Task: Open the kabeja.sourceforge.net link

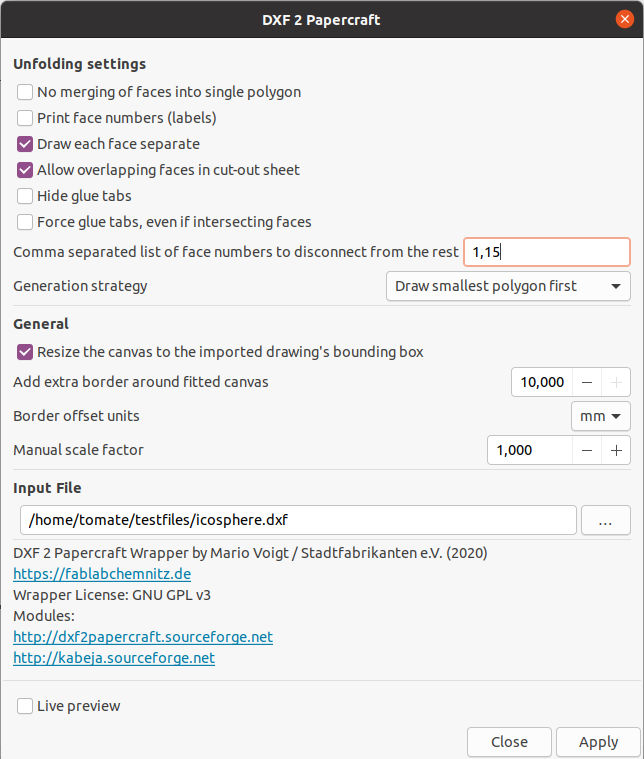Action: (x=114, y=658)
